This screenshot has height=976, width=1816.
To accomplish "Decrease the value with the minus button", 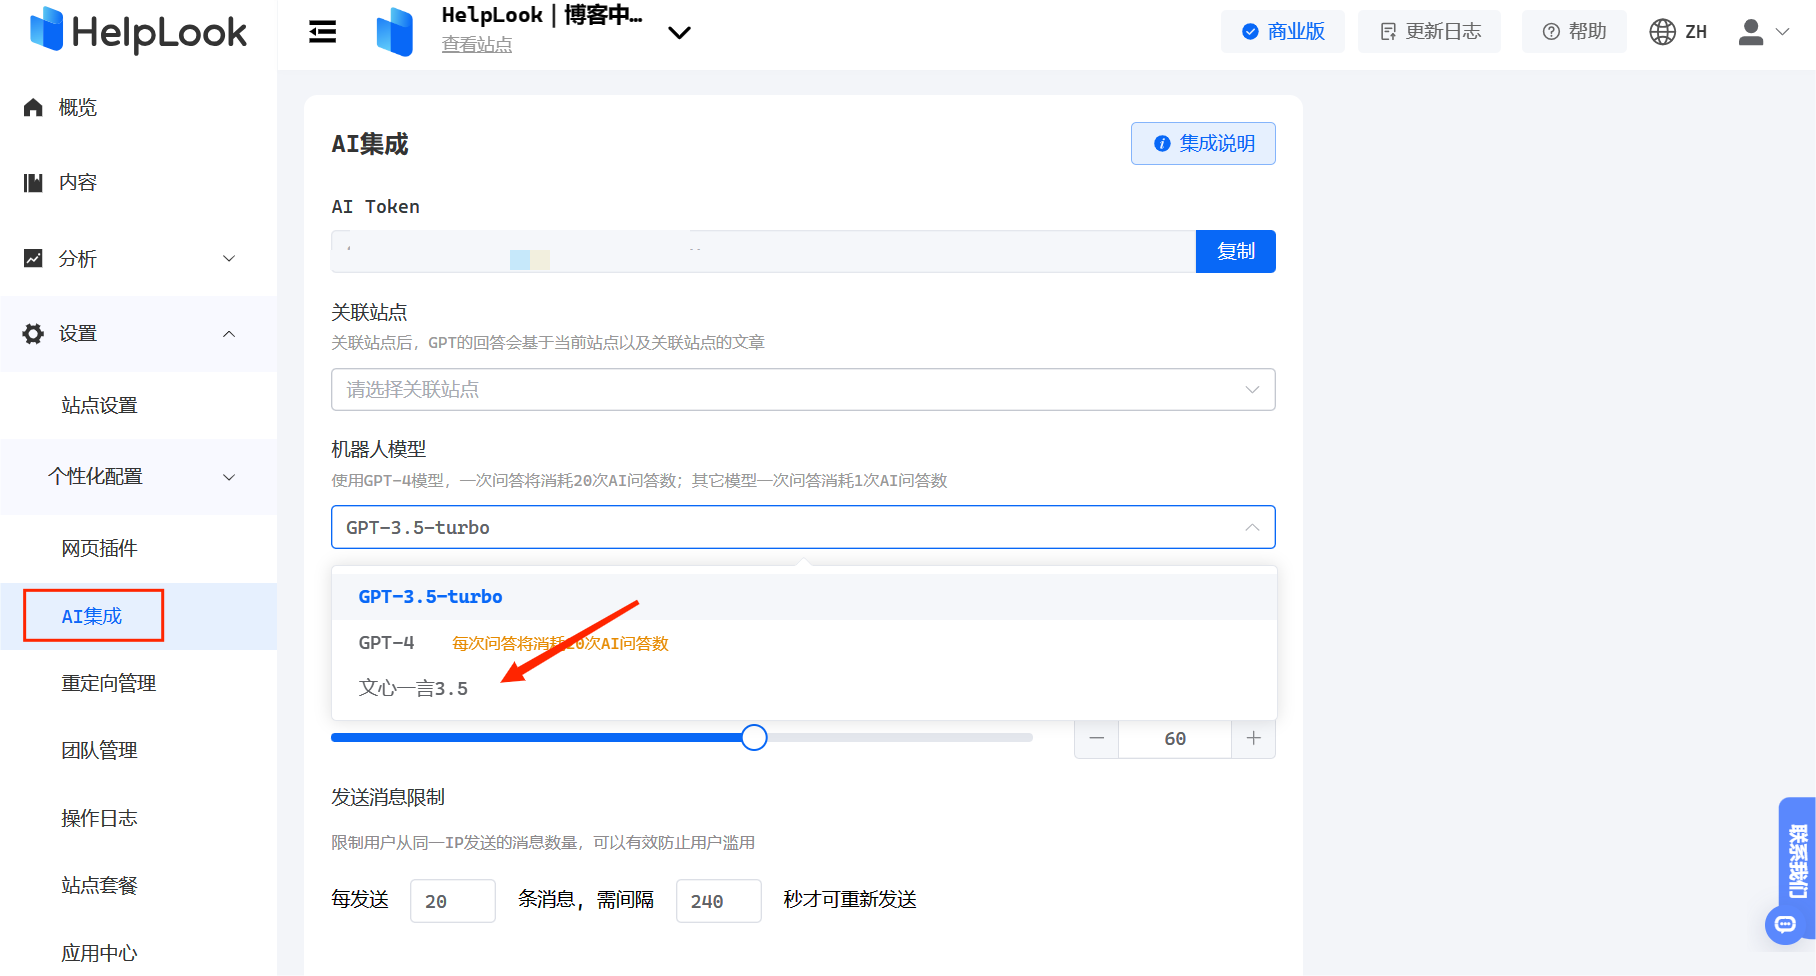I will [1097, 739].
